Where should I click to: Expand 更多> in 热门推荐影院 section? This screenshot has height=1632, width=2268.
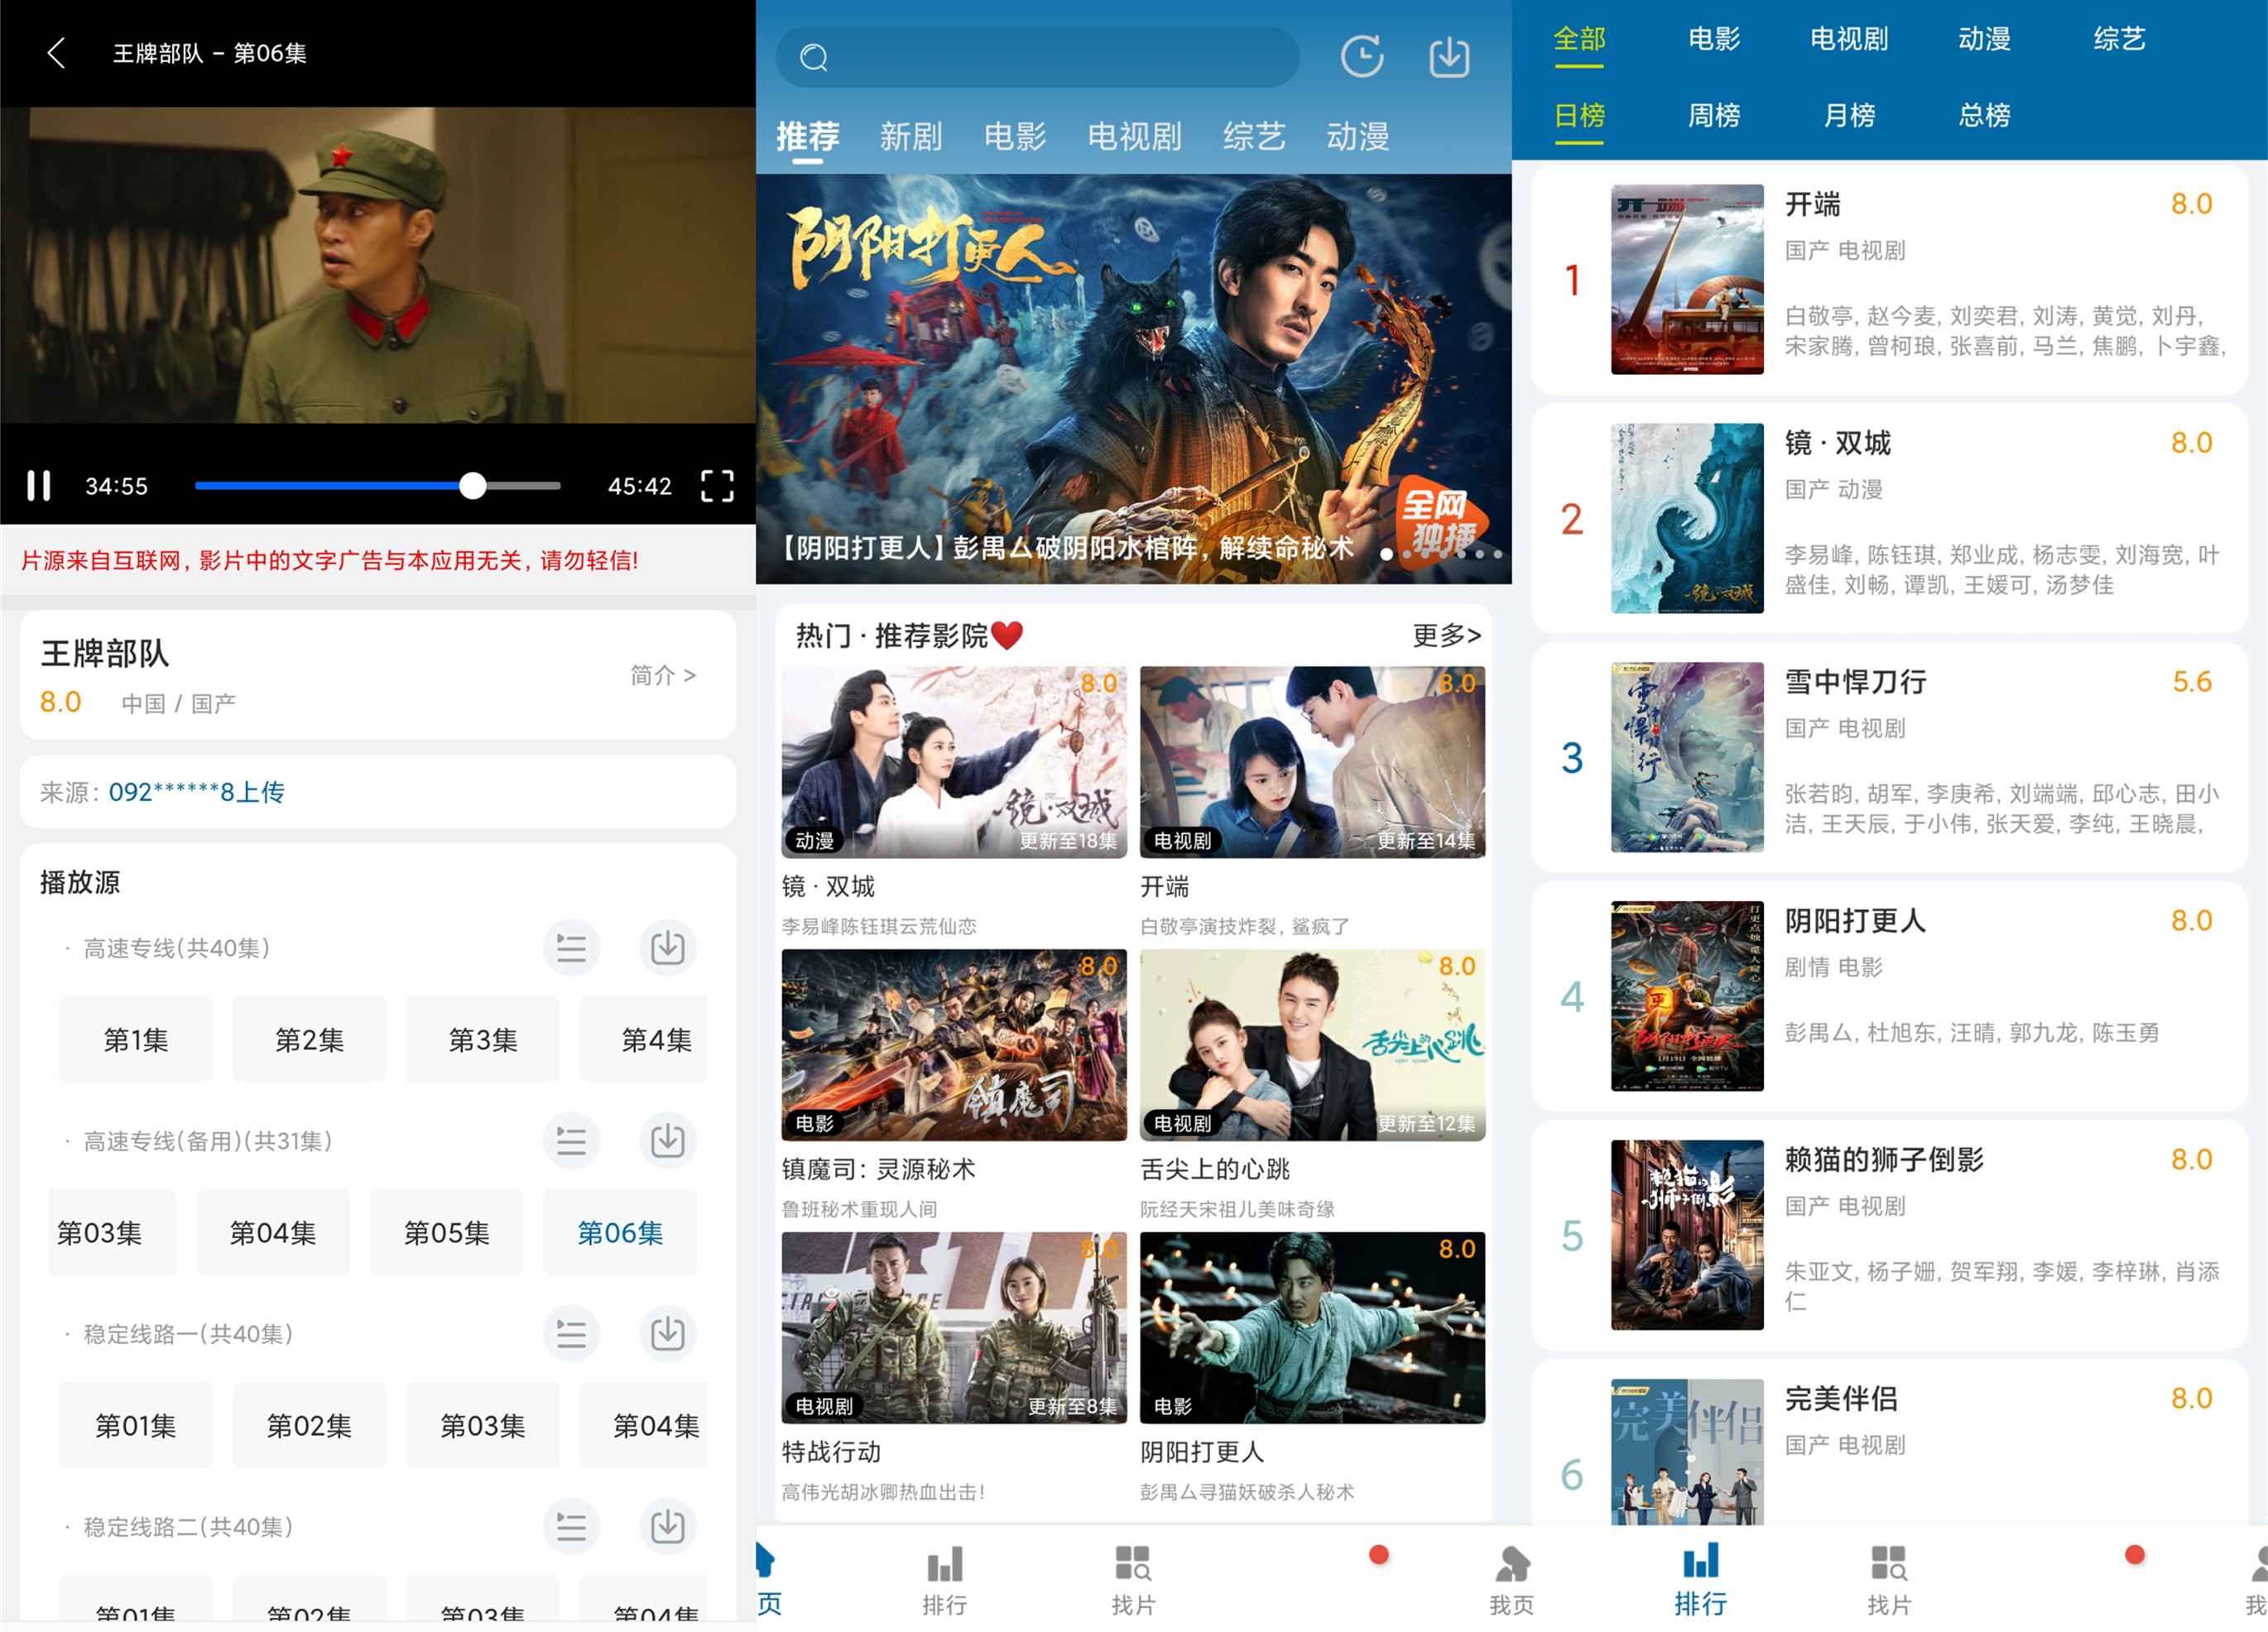(x=1446, y=635)
